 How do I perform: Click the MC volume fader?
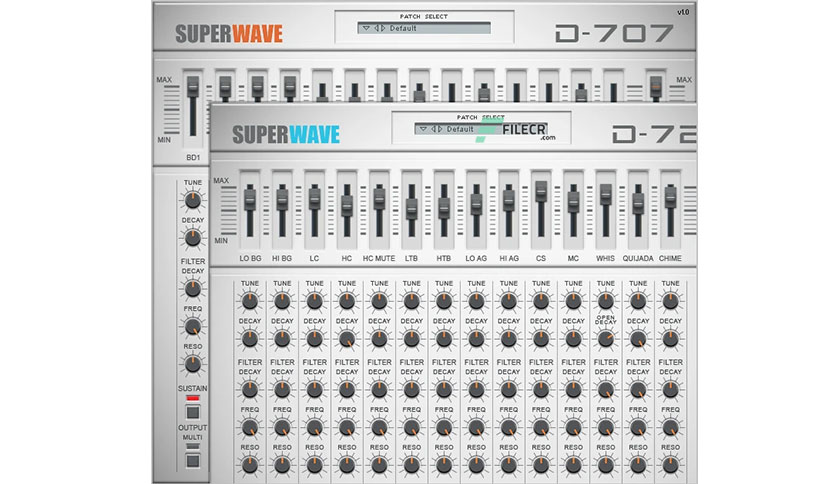573,202
